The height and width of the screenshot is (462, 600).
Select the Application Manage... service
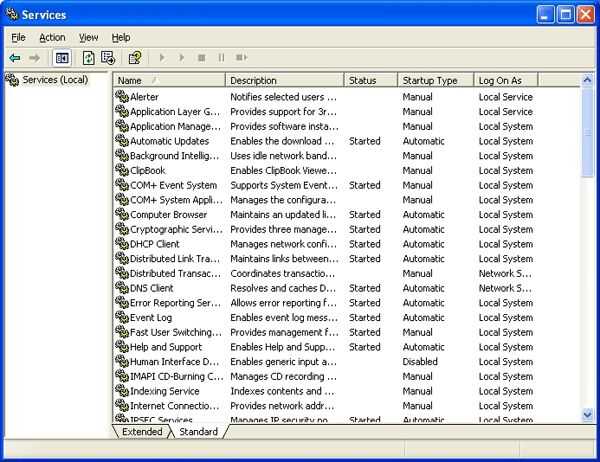(x=175, y=126)
